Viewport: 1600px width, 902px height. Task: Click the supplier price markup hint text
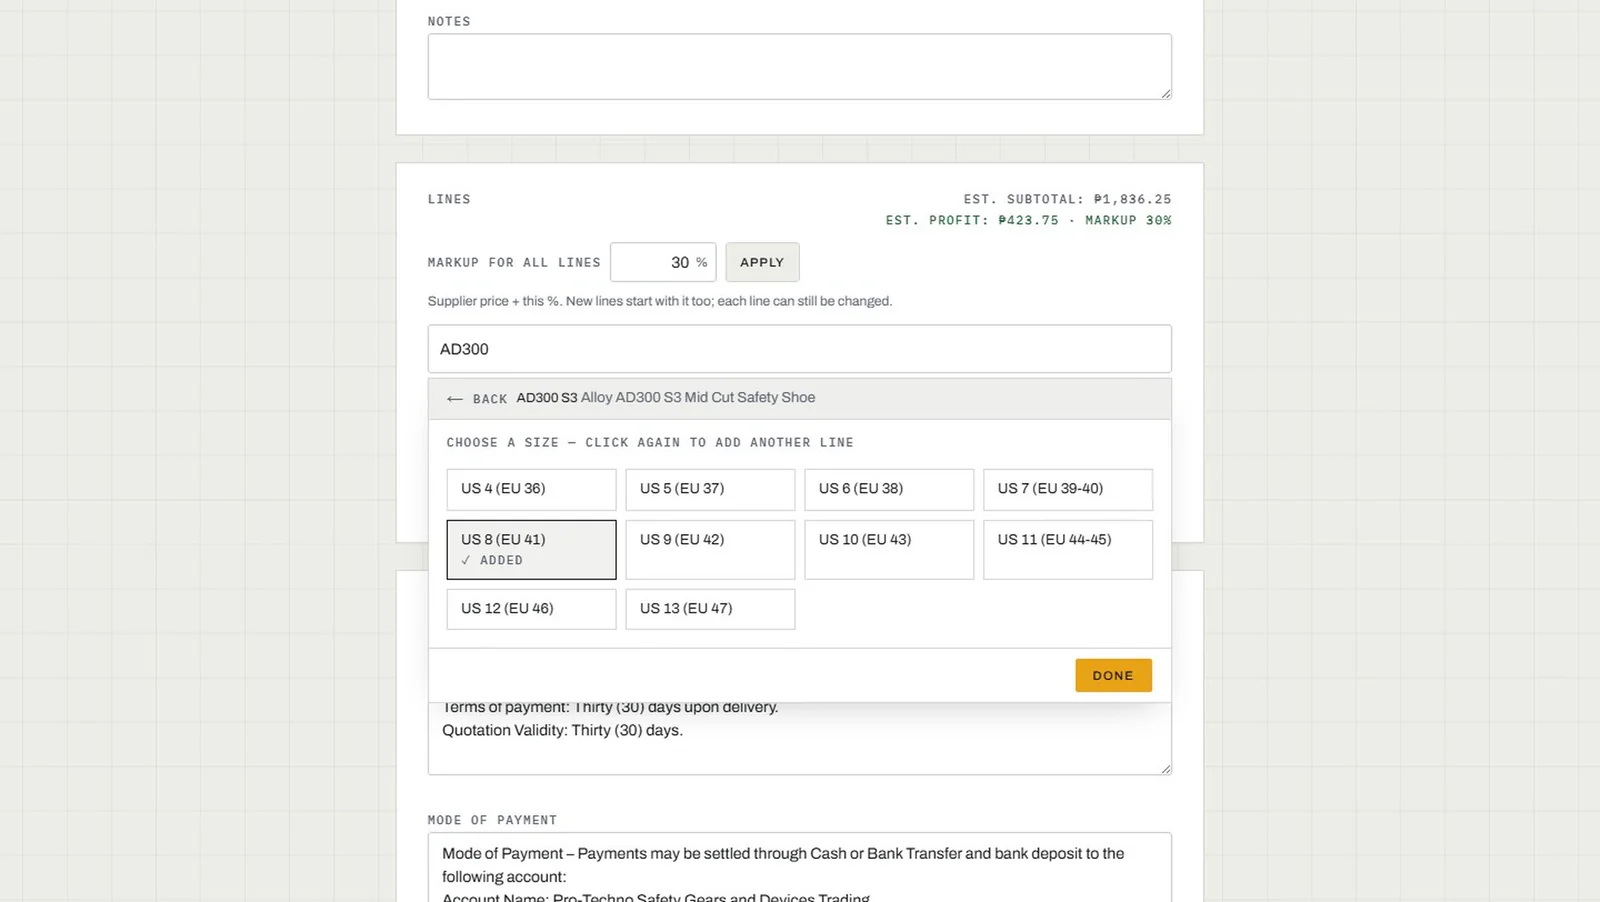pyautogui.click(x=660, y=301)
